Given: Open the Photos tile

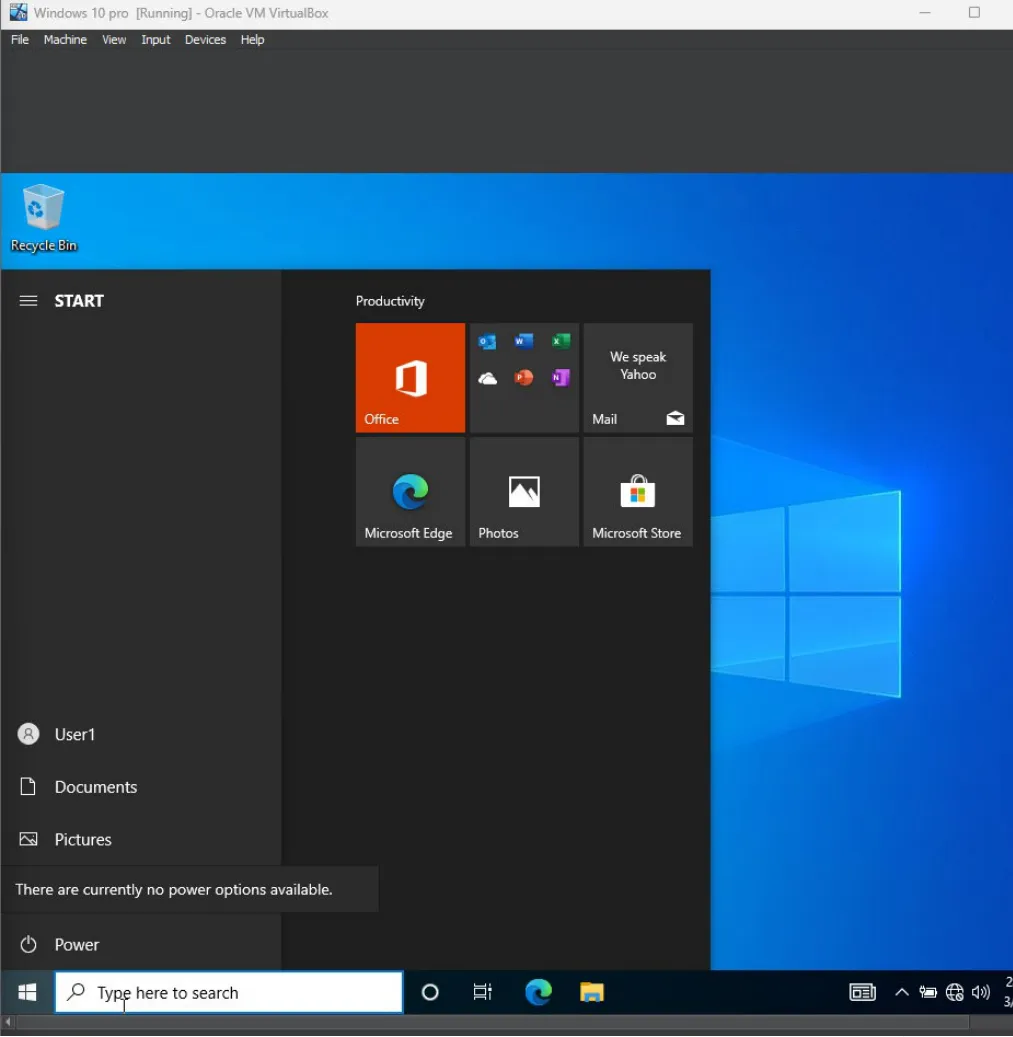Looking at the screenshot, I should pyautogui.click(x=524, y=491).
